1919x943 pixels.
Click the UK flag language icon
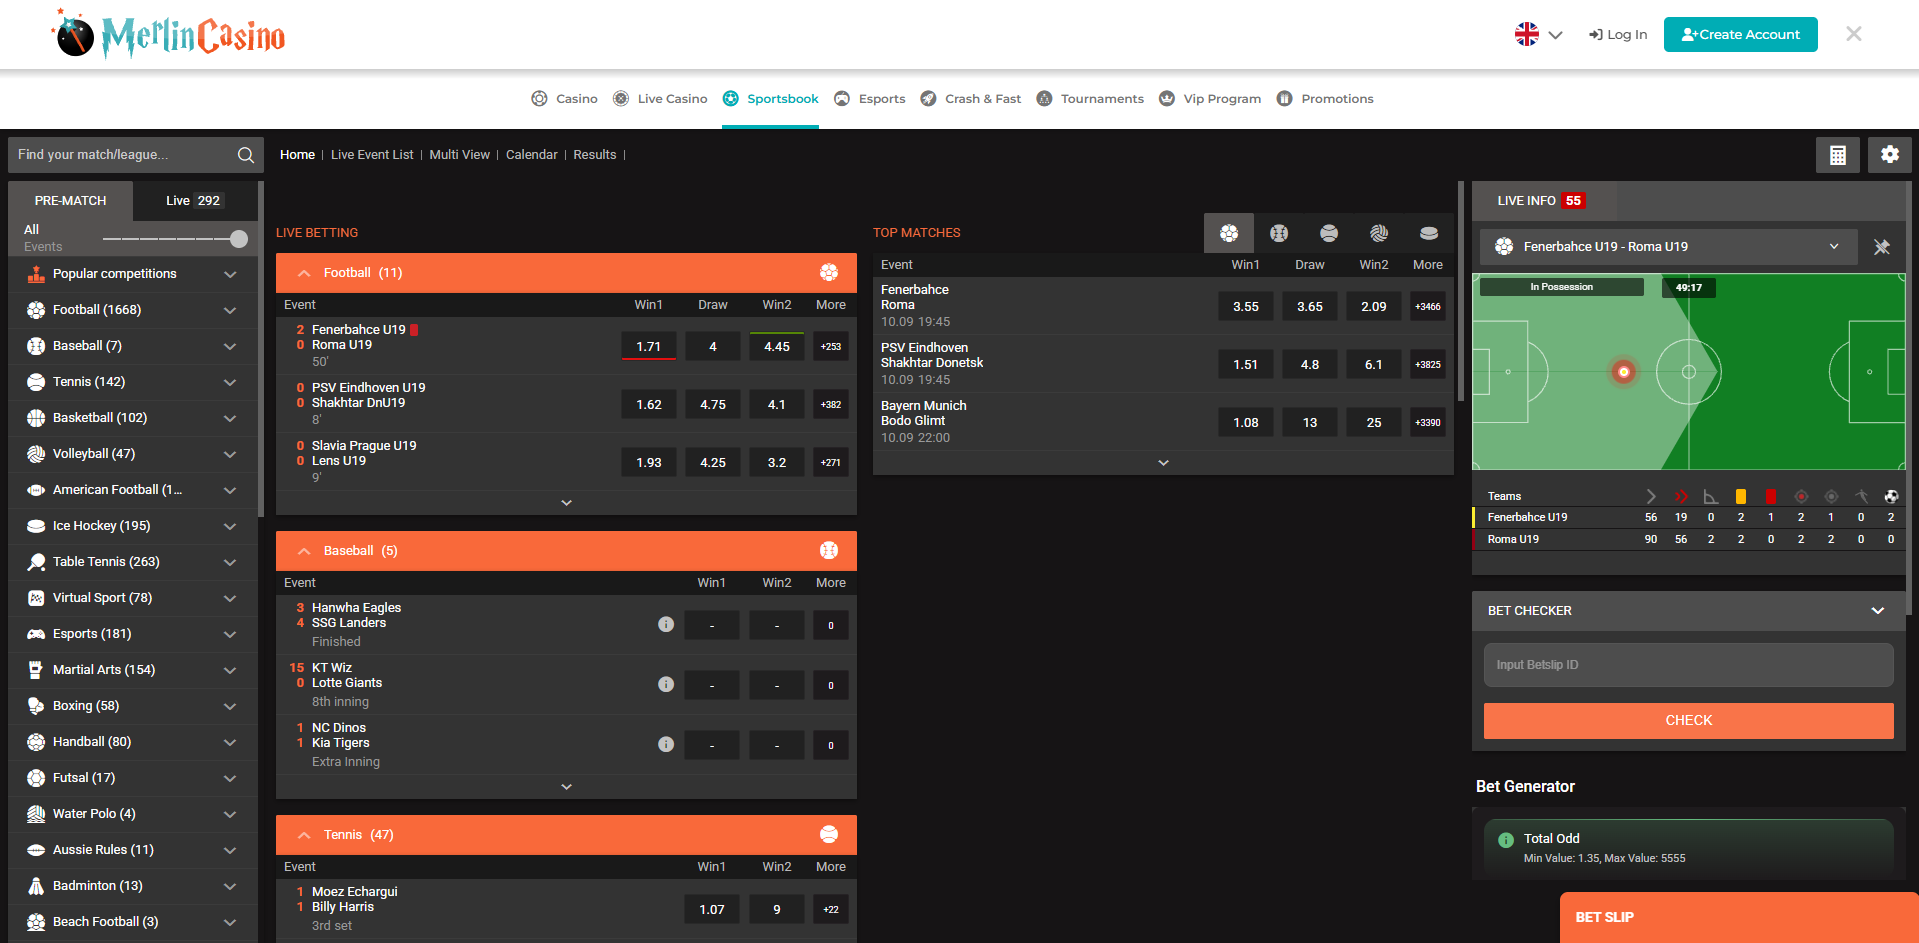(1527, 34)
